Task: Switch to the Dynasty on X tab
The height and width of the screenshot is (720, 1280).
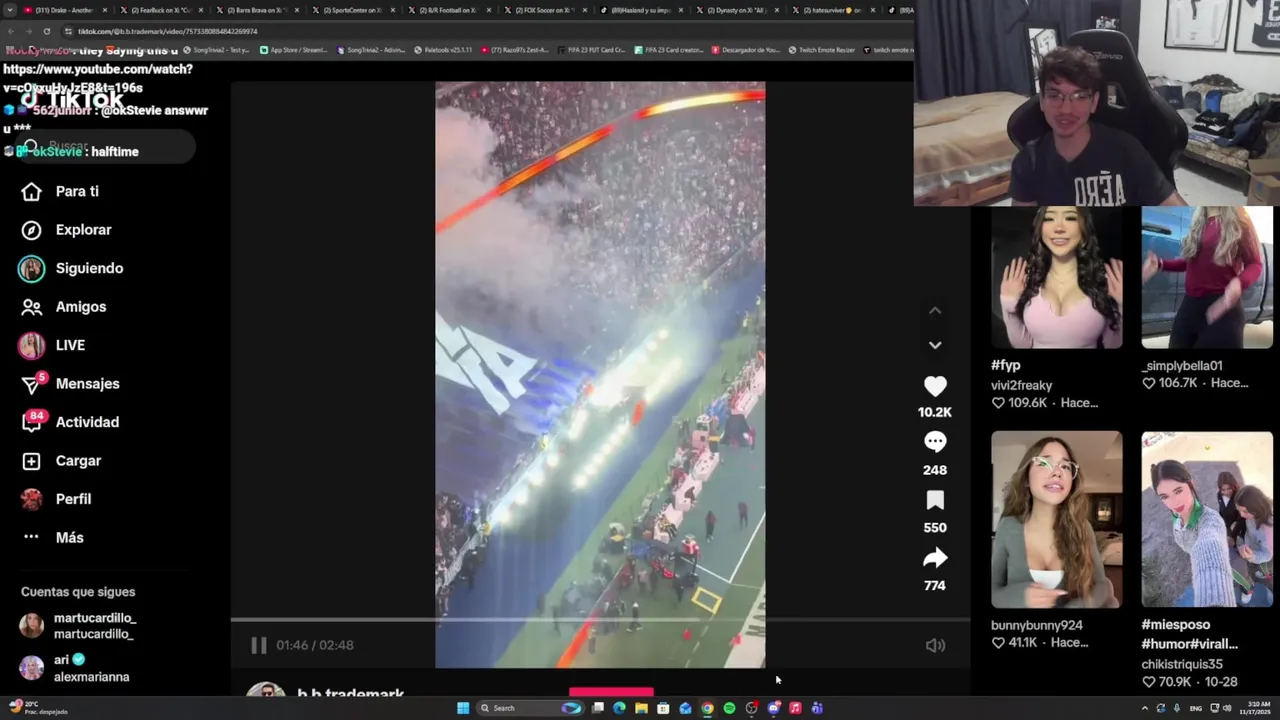Action: click(740, 10)
